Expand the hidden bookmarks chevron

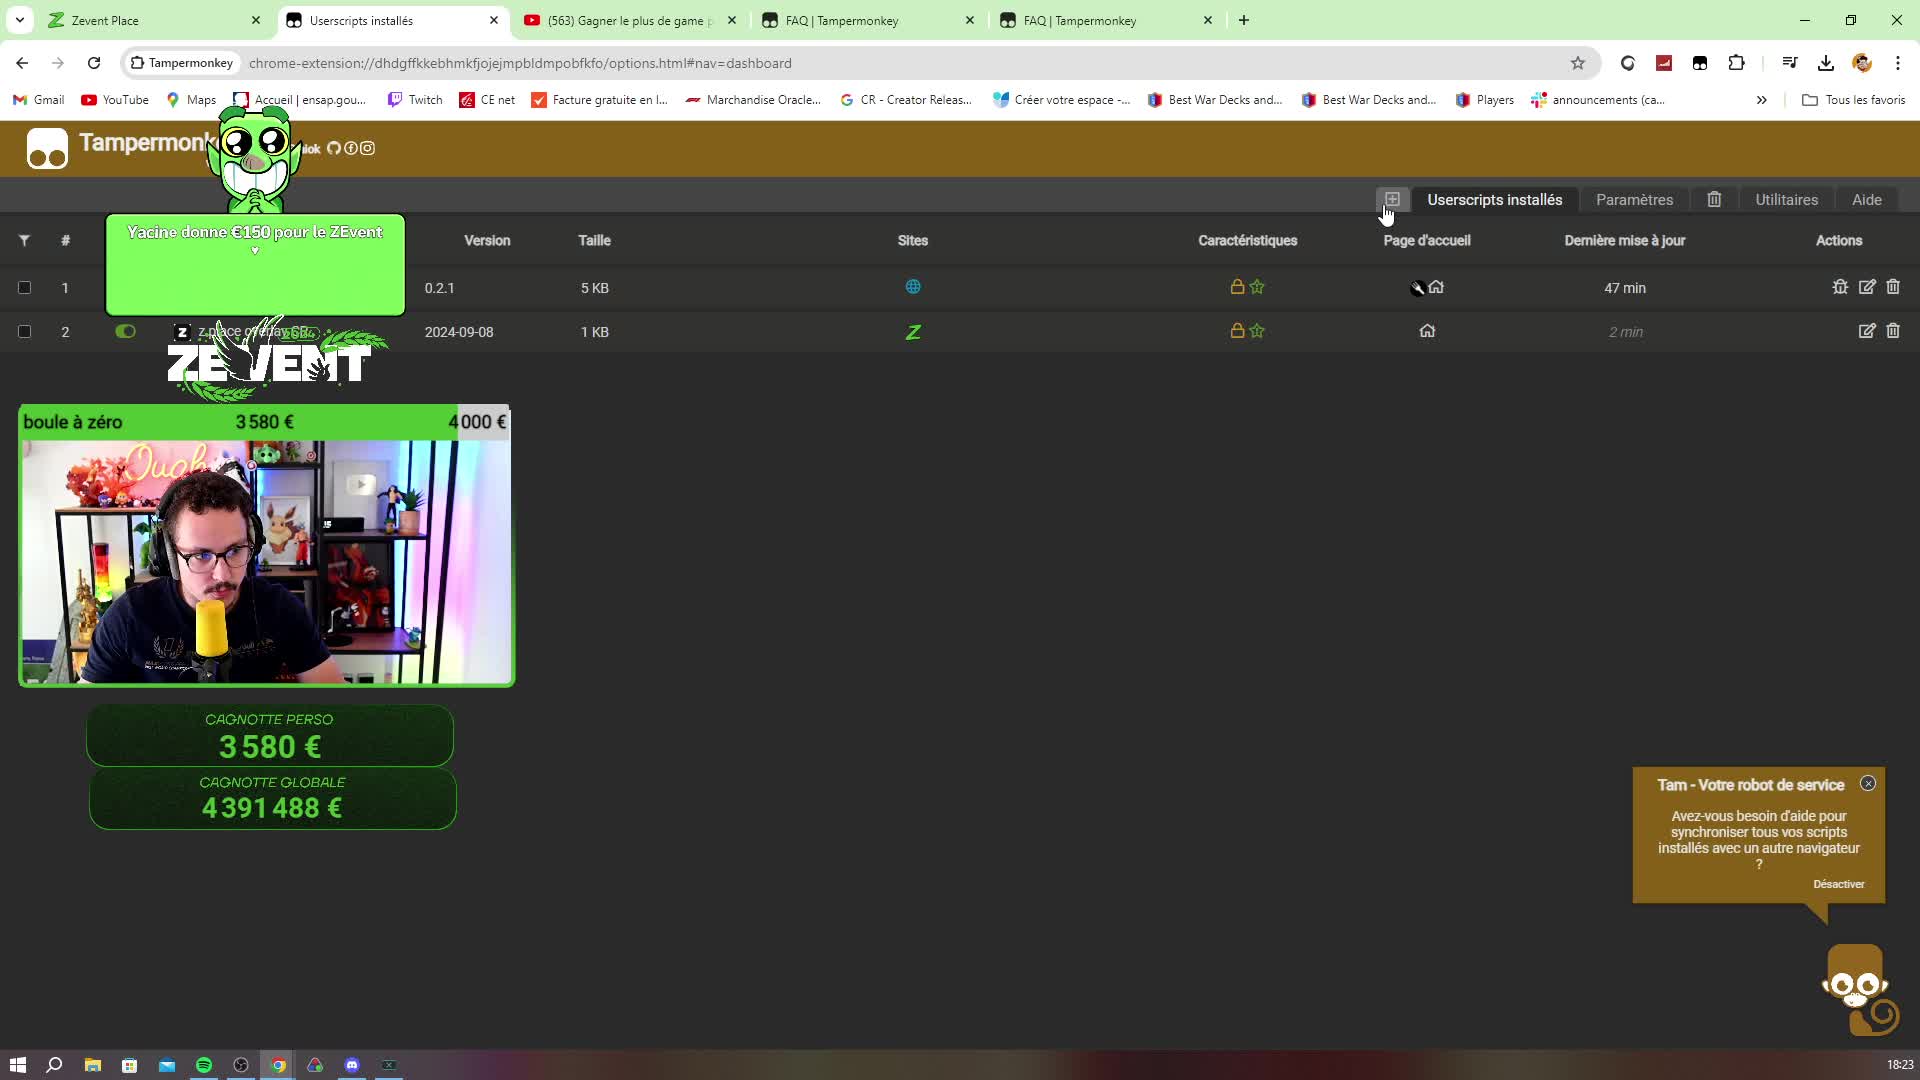(1761, 100)
